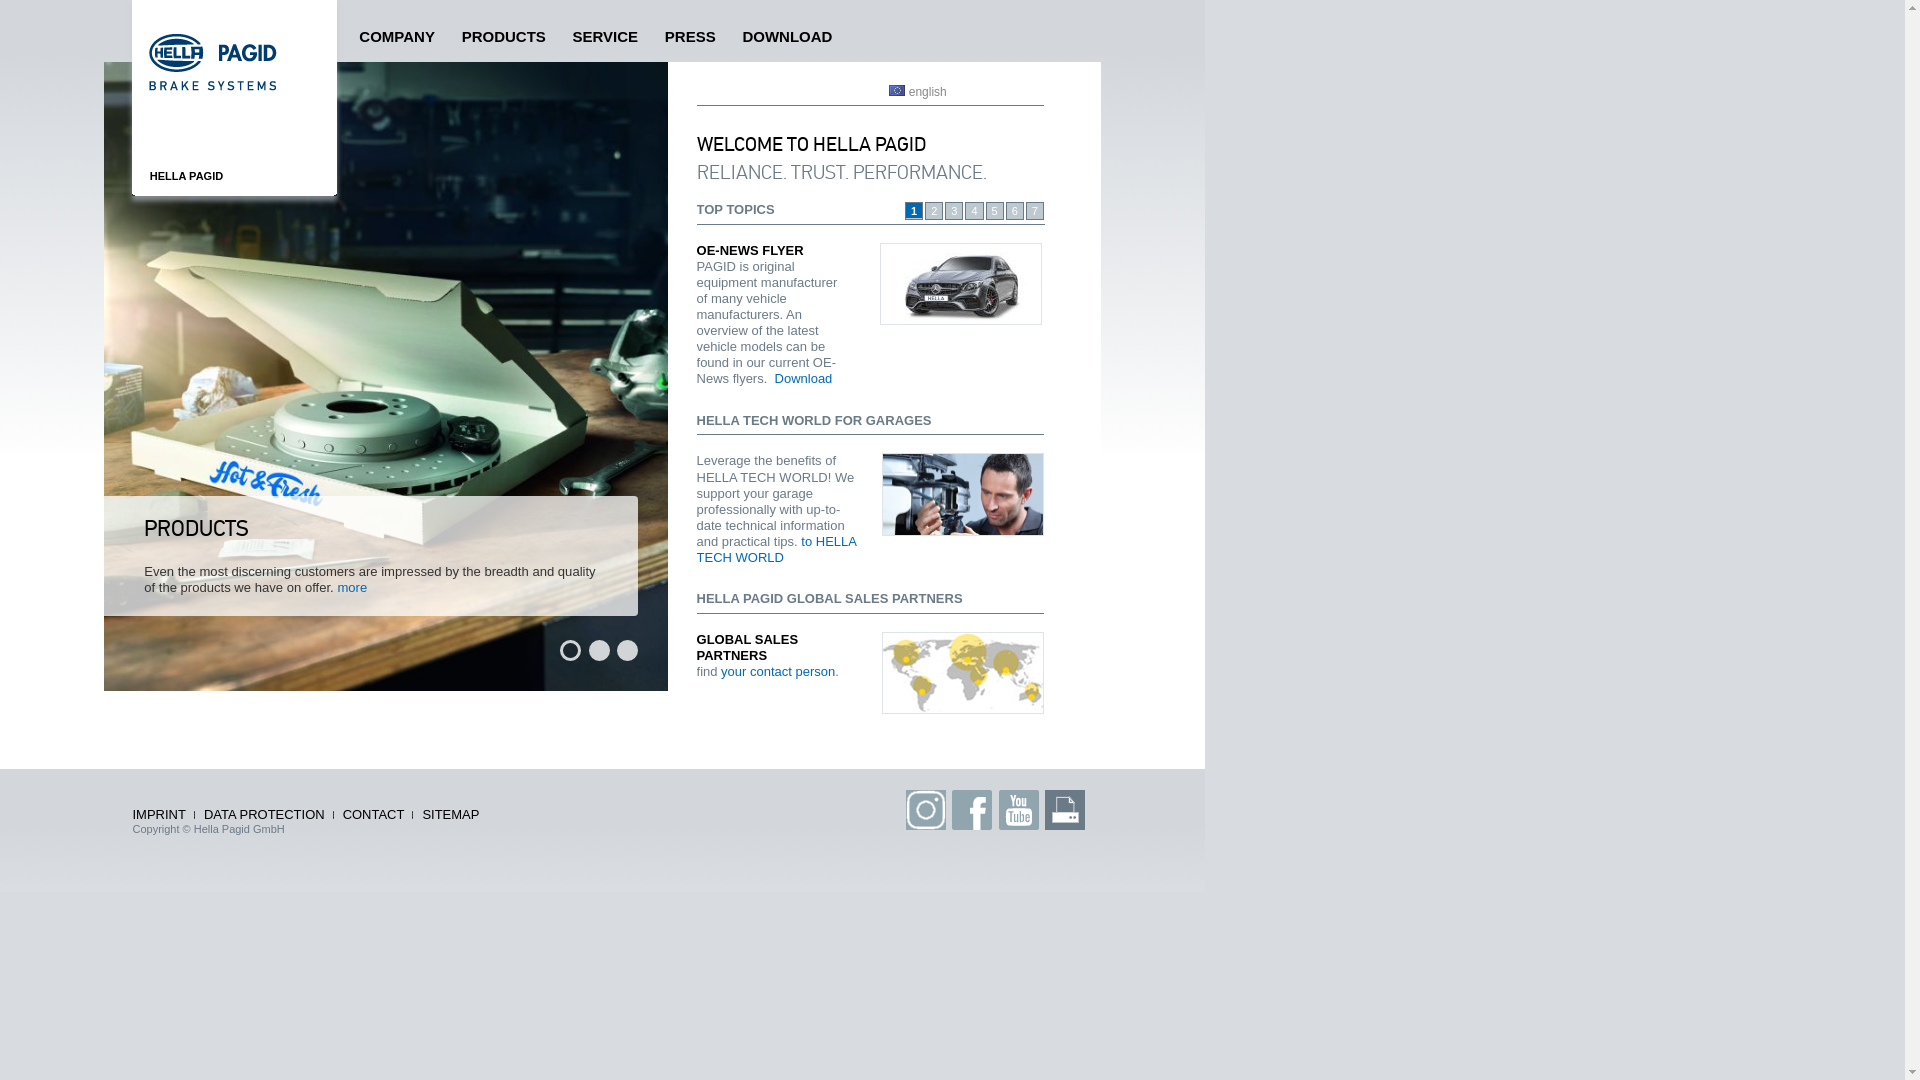
Task: Open the YouTube social icon
Action: (x=1018, y=810)
